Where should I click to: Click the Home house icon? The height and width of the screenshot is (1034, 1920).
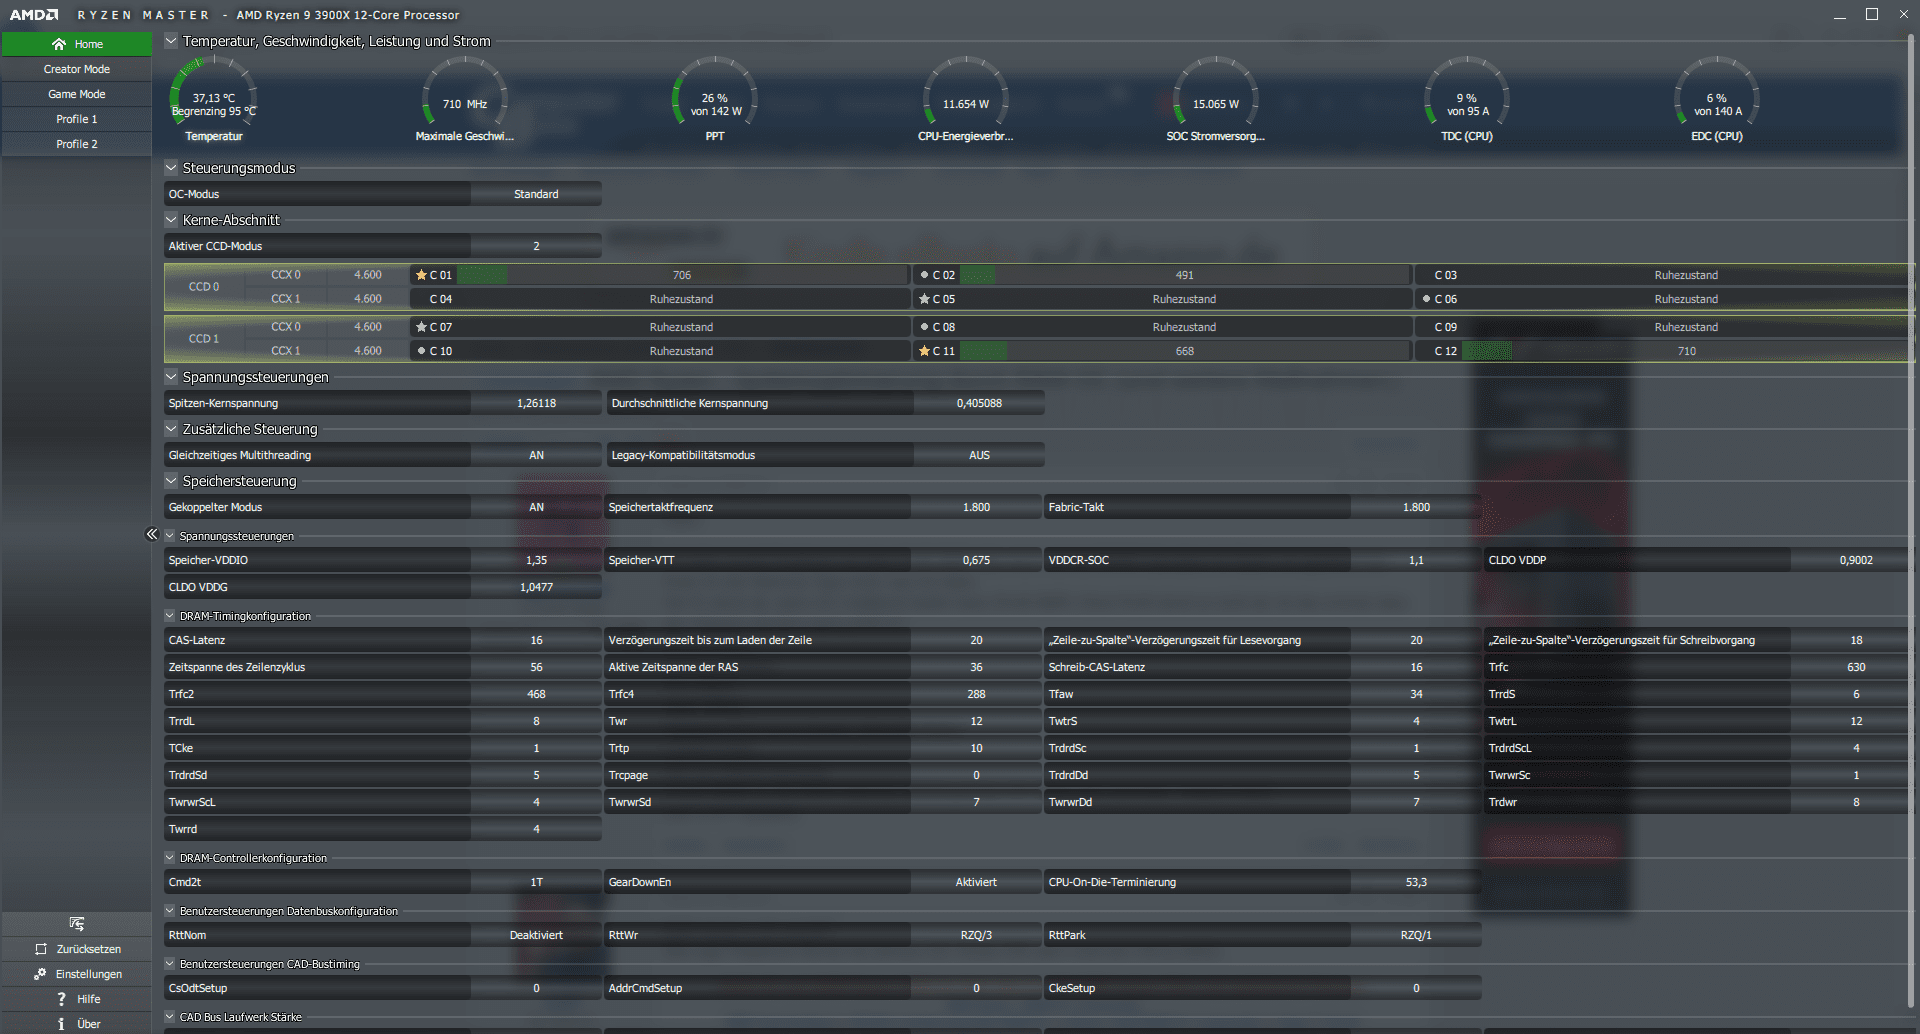(x=59, y=44)
